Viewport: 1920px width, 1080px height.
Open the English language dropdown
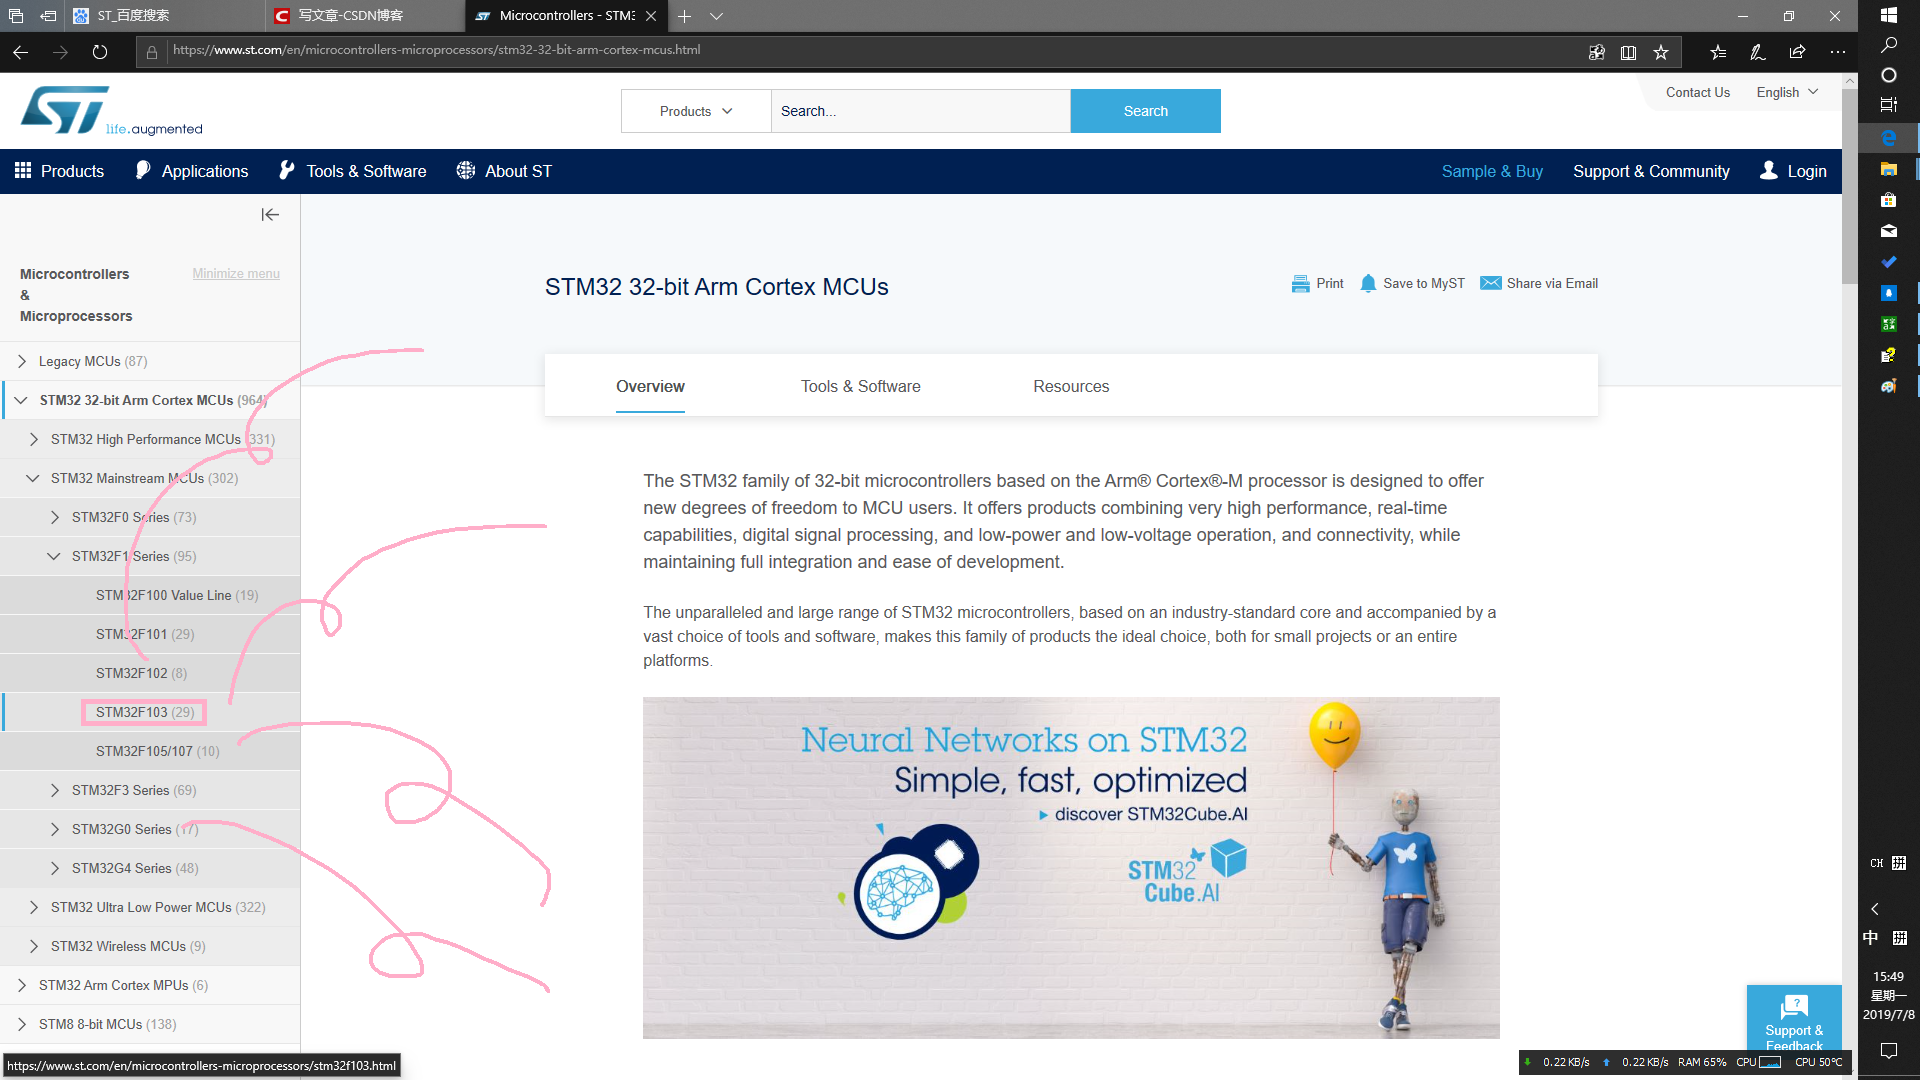point(1787,92)
